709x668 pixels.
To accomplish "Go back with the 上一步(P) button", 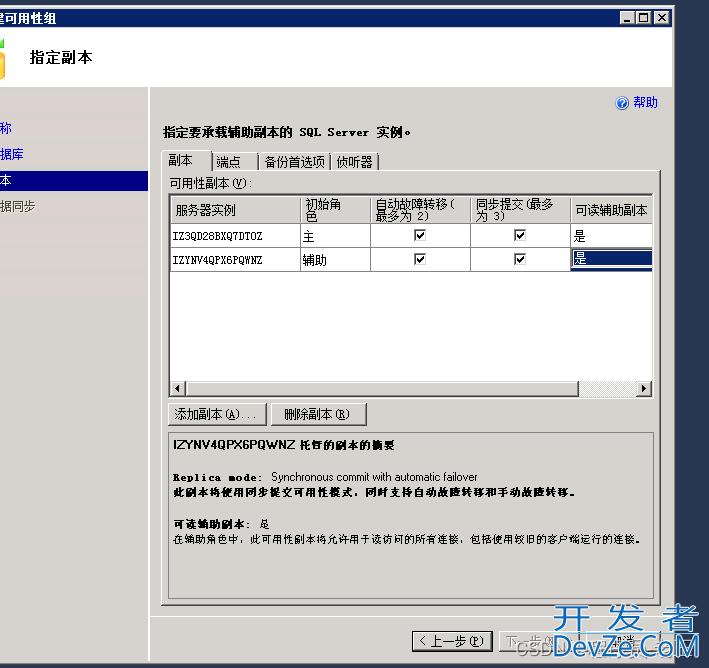I will point(452,641).
